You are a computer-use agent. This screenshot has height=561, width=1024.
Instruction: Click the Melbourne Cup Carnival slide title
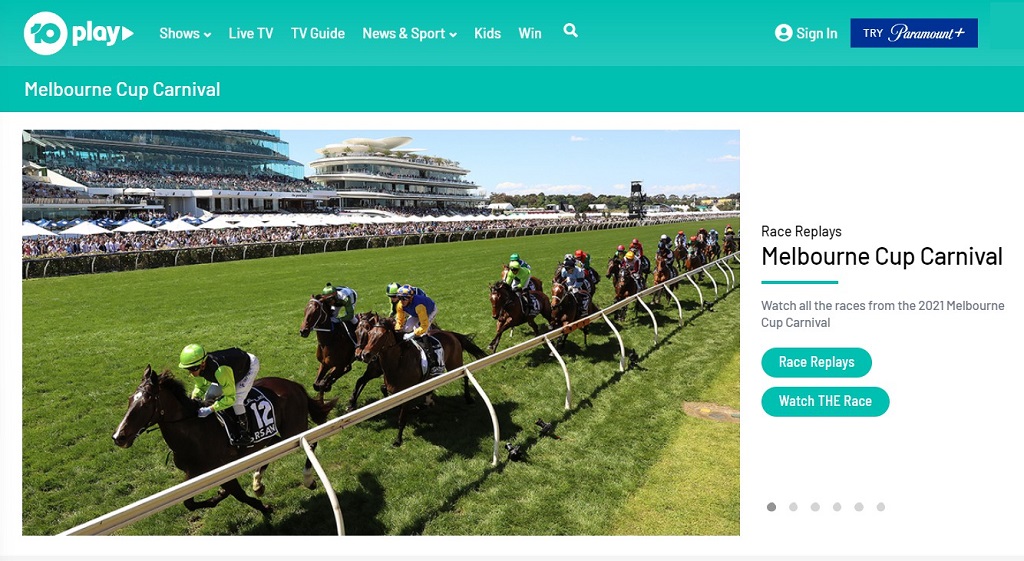point(882,257)
